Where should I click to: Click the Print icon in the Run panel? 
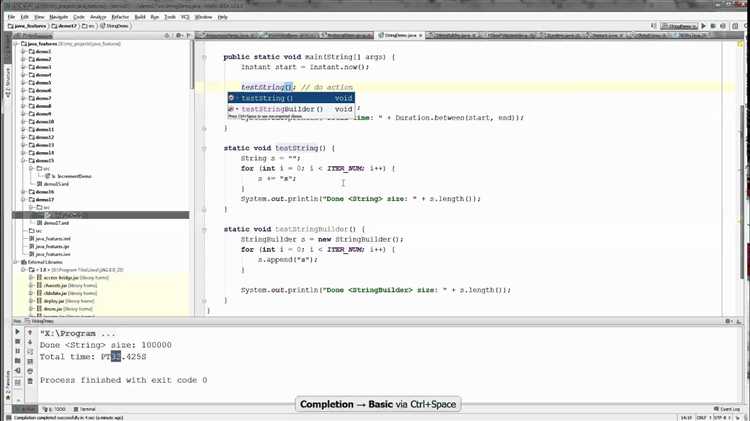[x=30, y=371]
